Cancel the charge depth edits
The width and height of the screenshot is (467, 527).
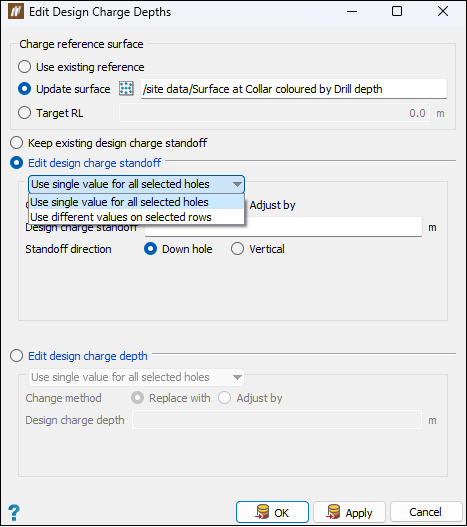(x=426, y=512)
